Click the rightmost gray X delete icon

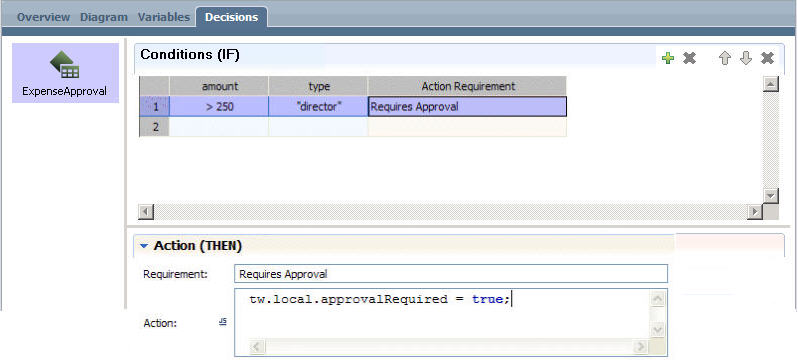pyautogui.click(x=767, y=58)
